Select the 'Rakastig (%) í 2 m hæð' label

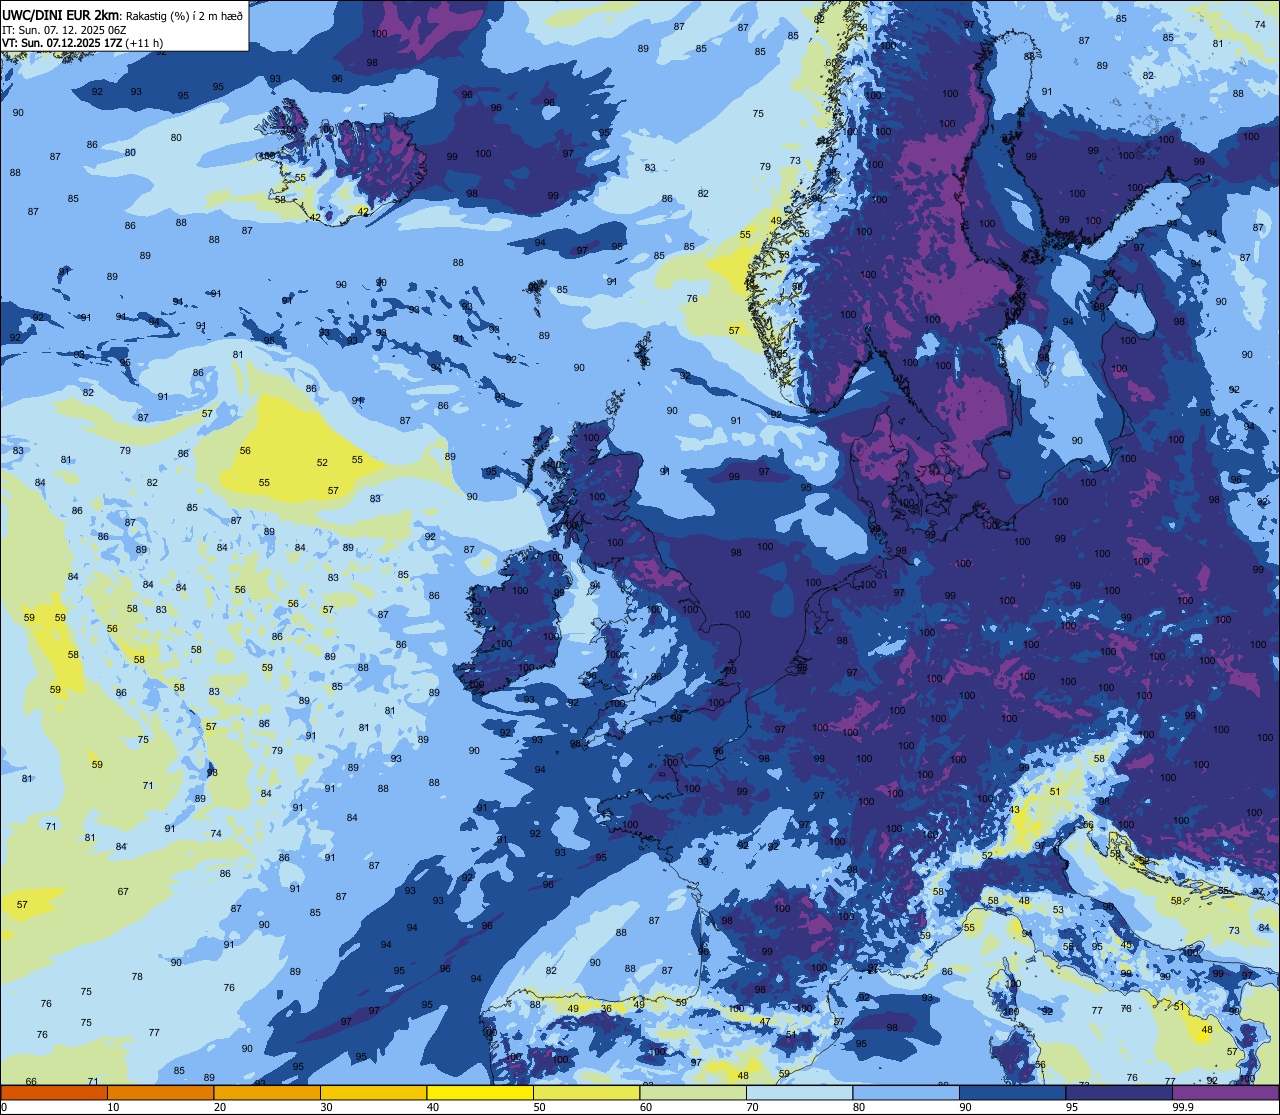point(184,16)
